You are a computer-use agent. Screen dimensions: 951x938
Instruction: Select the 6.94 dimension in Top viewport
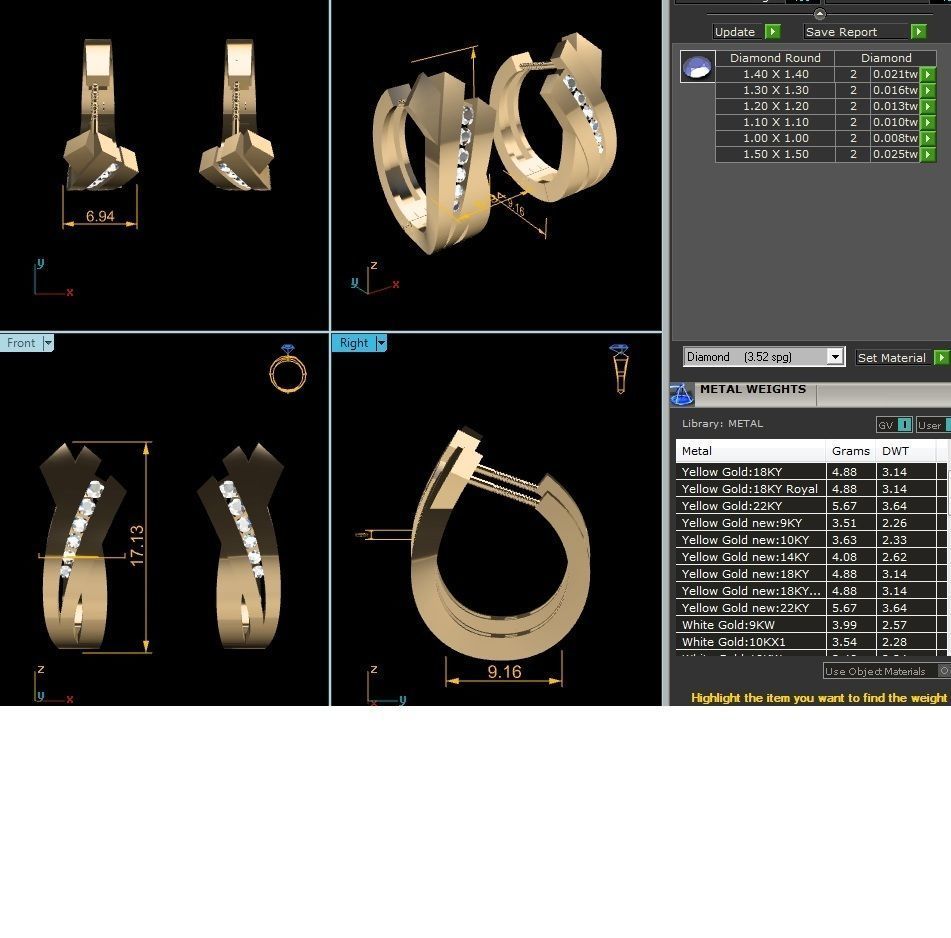(100, 216)
